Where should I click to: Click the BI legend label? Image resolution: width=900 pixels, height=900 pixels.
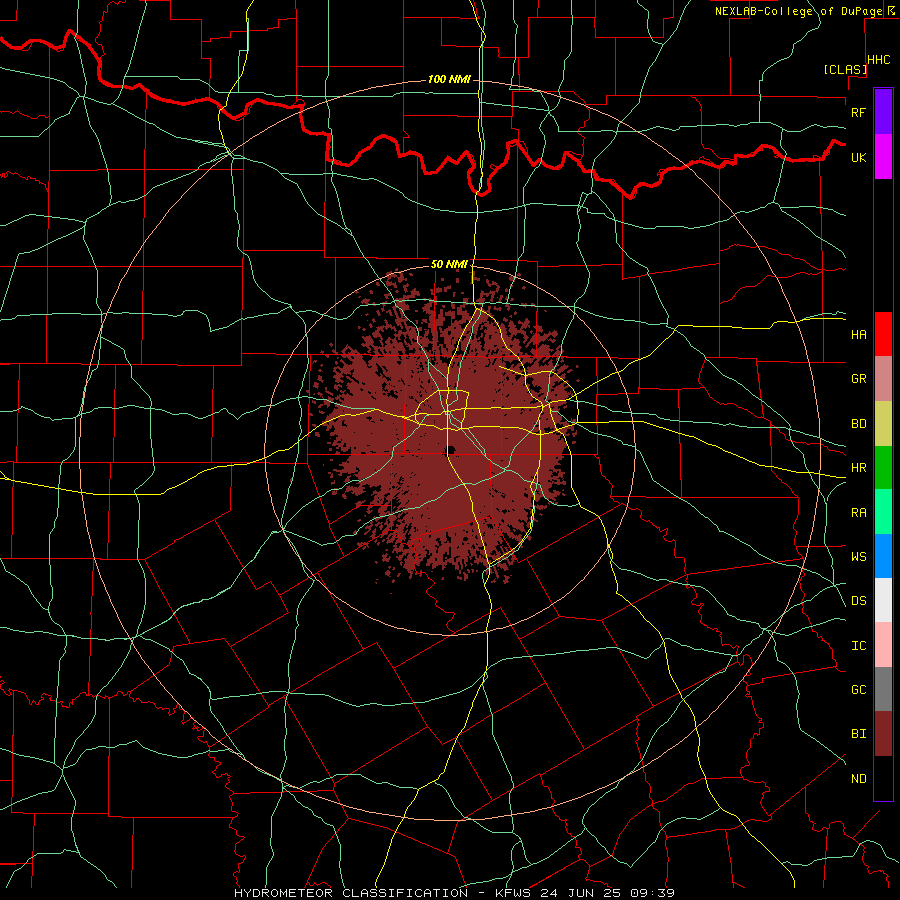point(858,734)
